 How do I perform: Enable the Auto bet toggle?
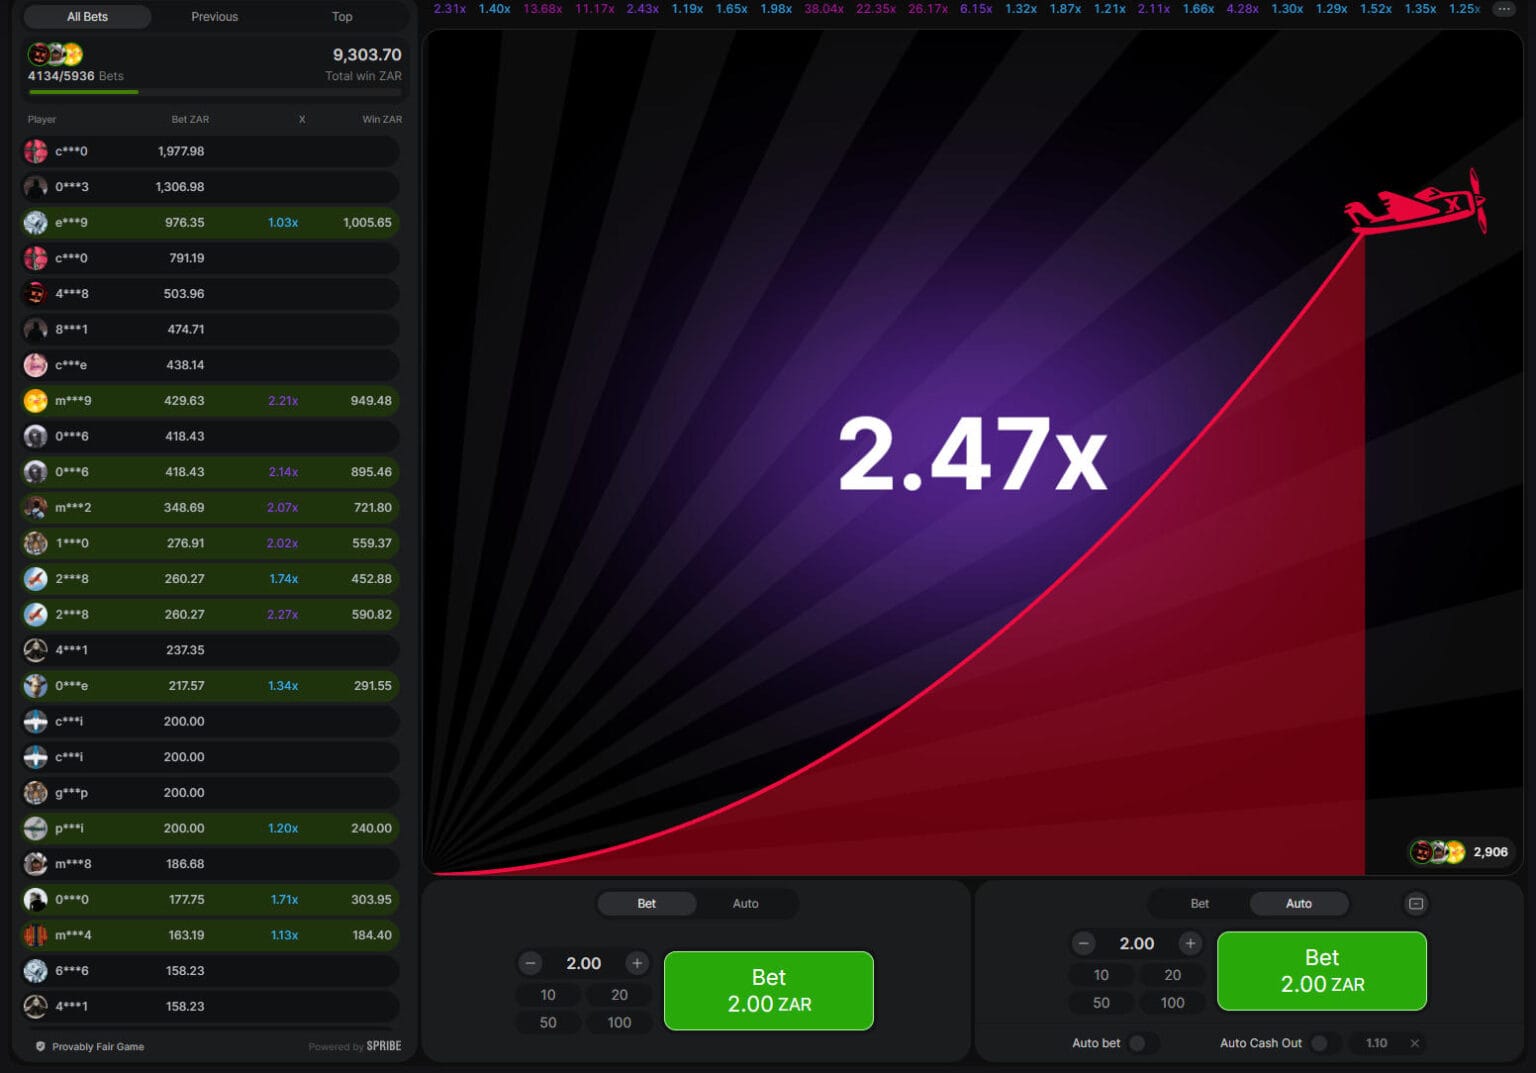(1138, 1043)
